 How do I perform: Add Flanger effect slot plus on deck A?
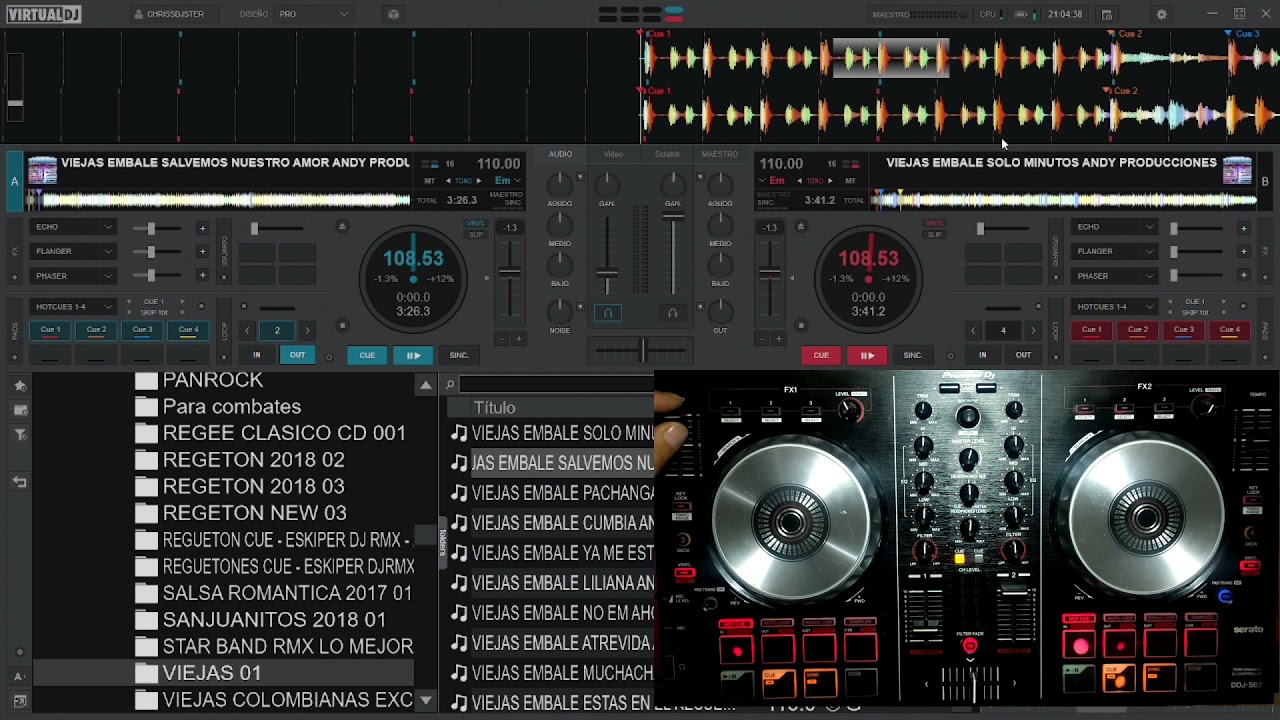click(202, 252)
